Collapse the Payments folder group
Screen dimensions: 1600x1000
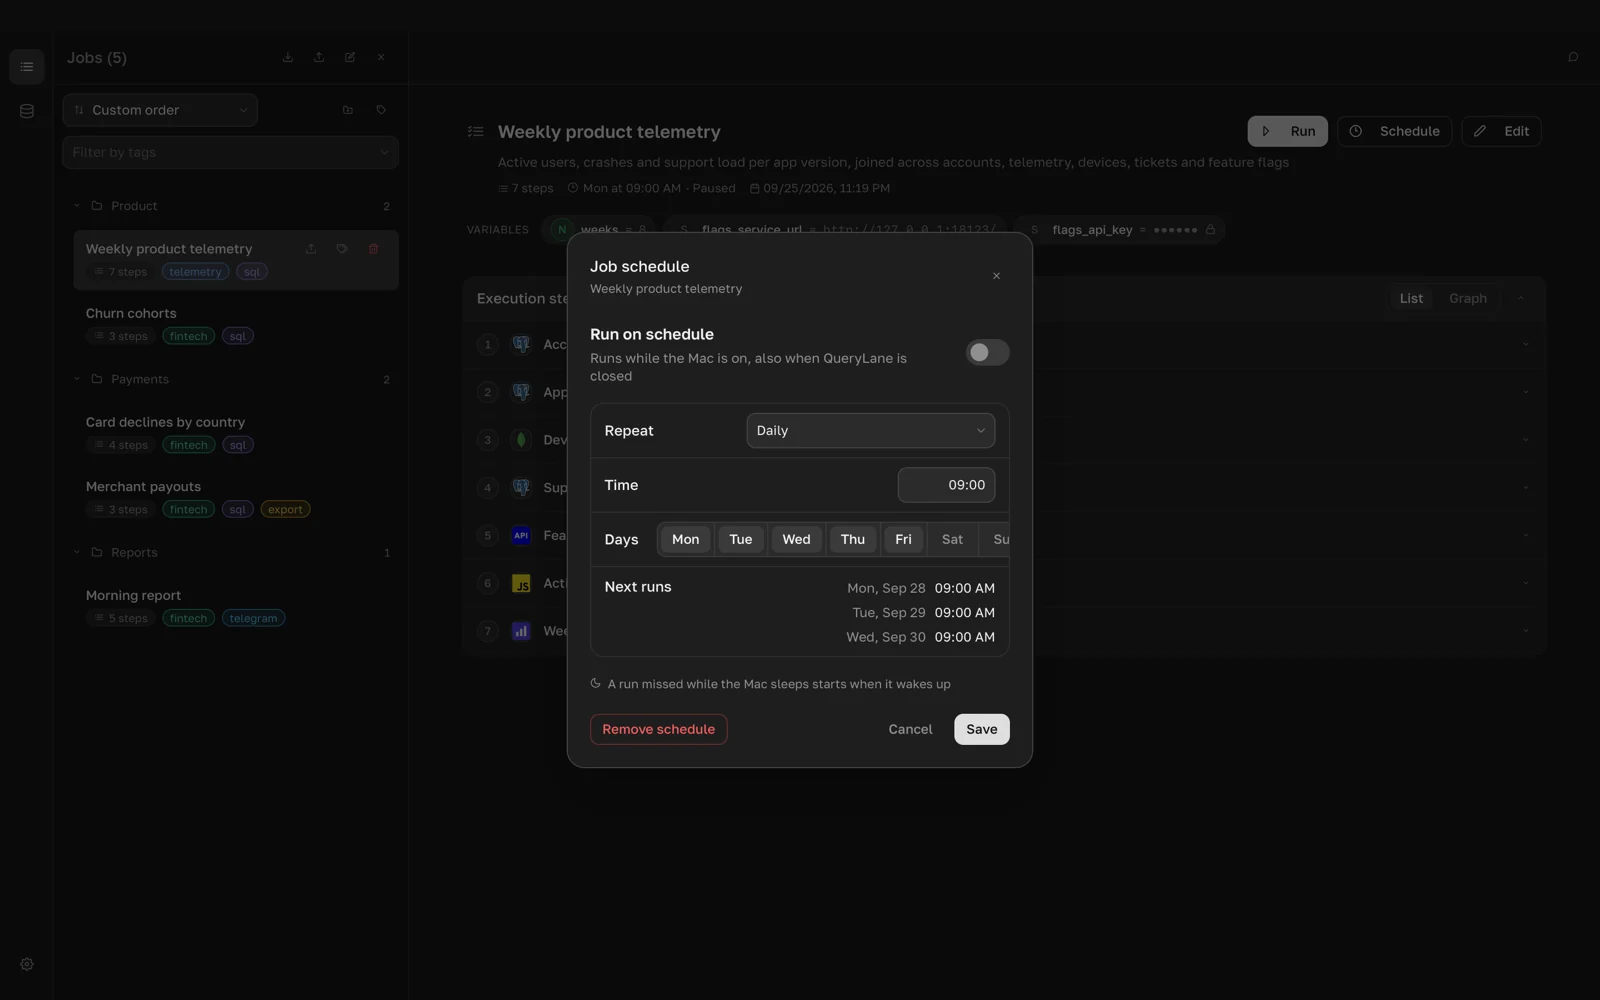click(x=77, y=379)
